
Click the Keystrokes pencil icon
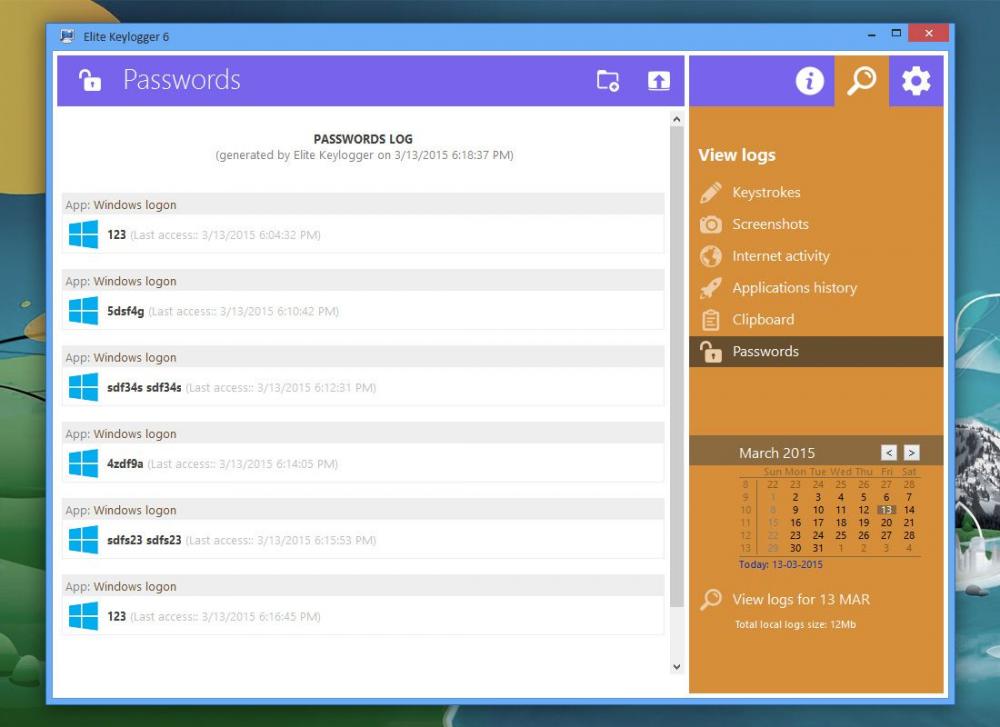point(711,192)
